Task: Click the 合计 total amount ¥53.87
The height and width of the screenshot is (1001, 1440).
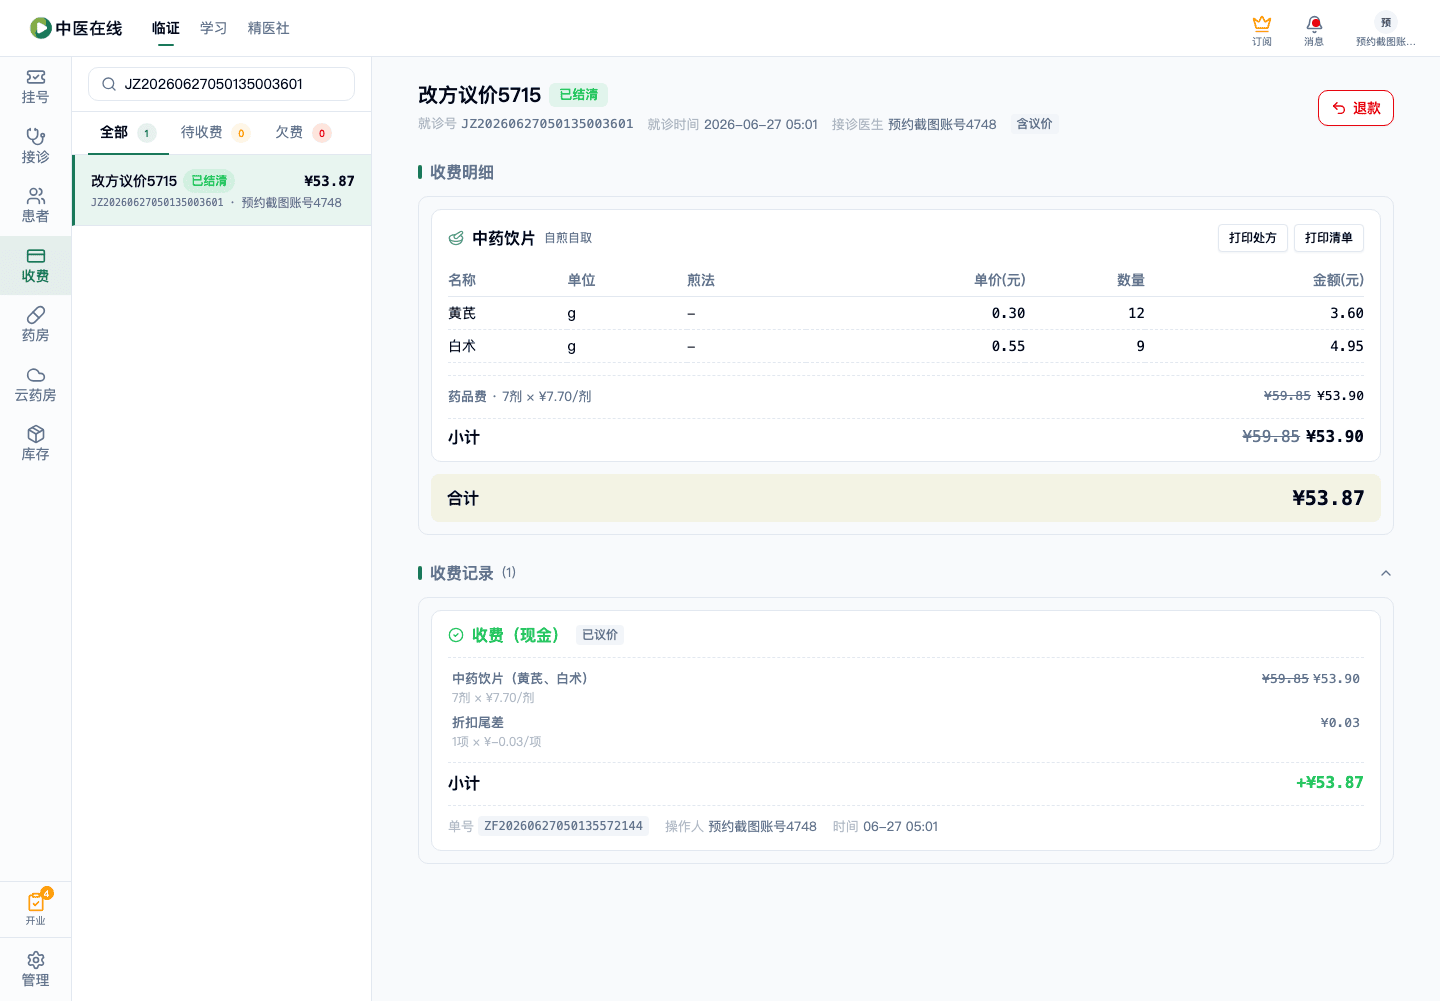Action: coord(1328,498)
